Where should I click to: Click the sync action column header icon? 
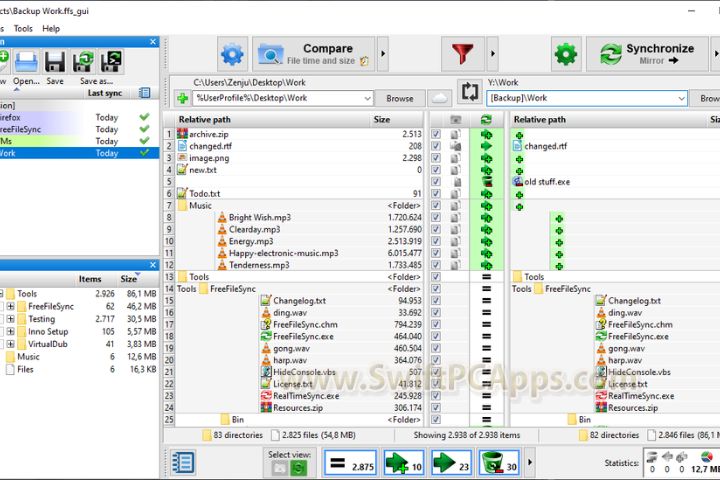486,120
